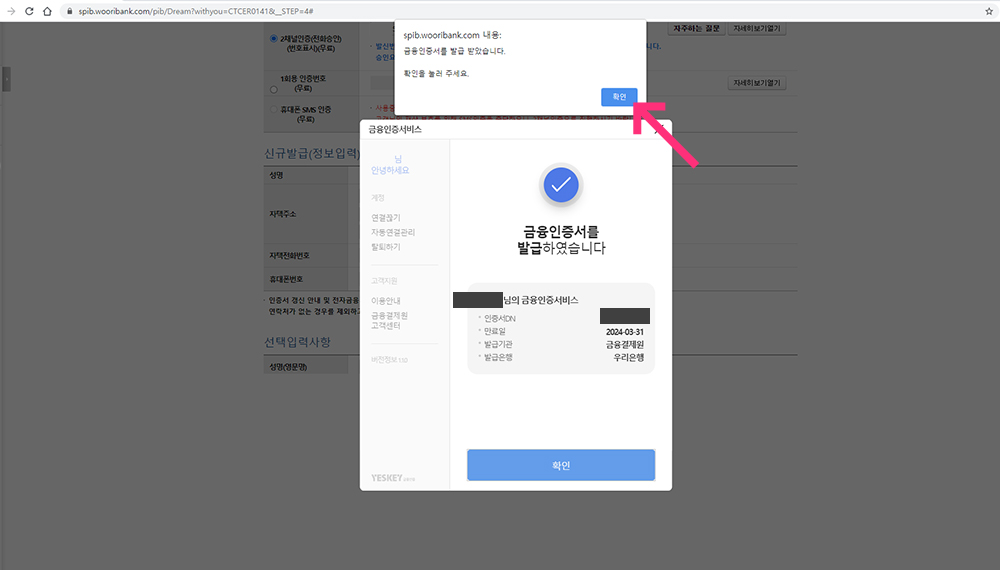Viewport: 1000px width, 570px height.
Task: Go to the browser home page icon
Action: [47, 11]
